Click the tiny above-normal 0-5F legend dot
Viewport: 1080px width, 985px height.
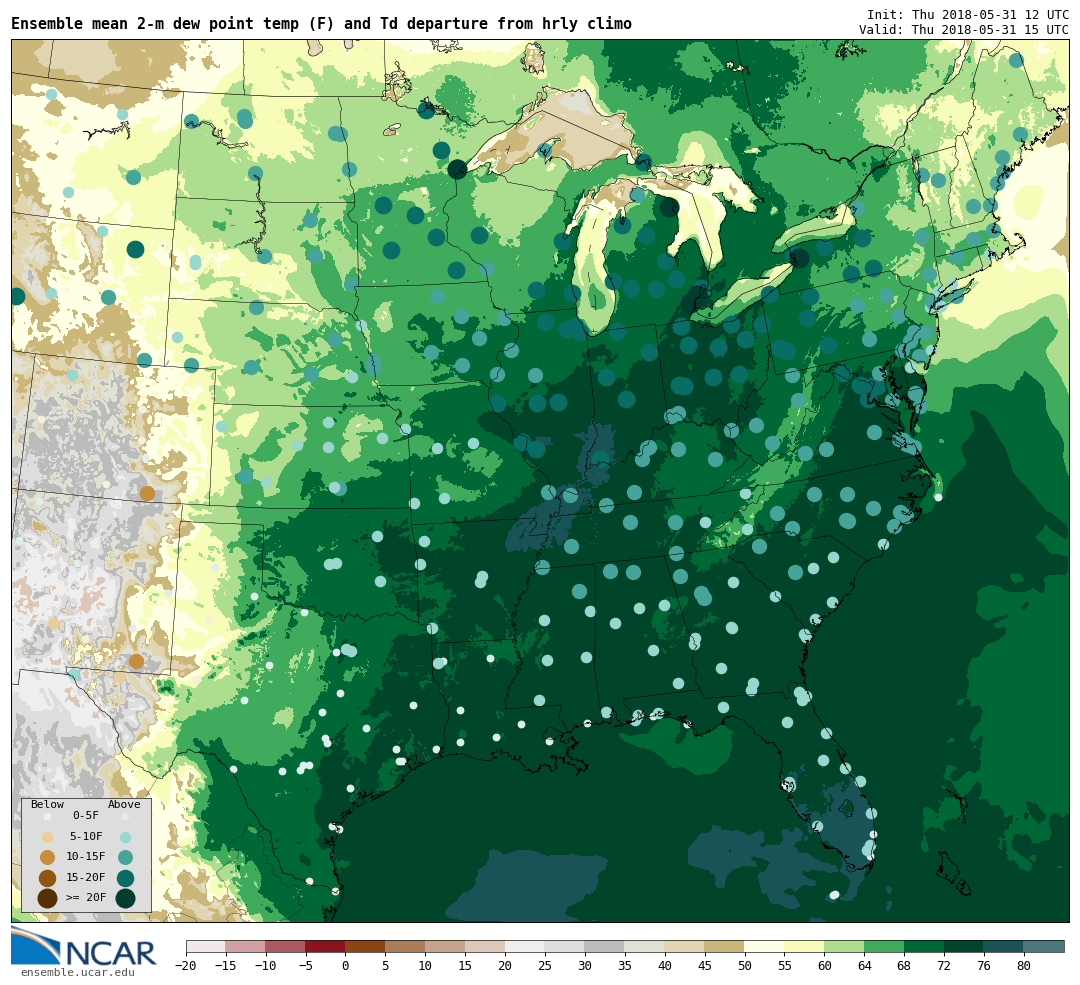125,816
